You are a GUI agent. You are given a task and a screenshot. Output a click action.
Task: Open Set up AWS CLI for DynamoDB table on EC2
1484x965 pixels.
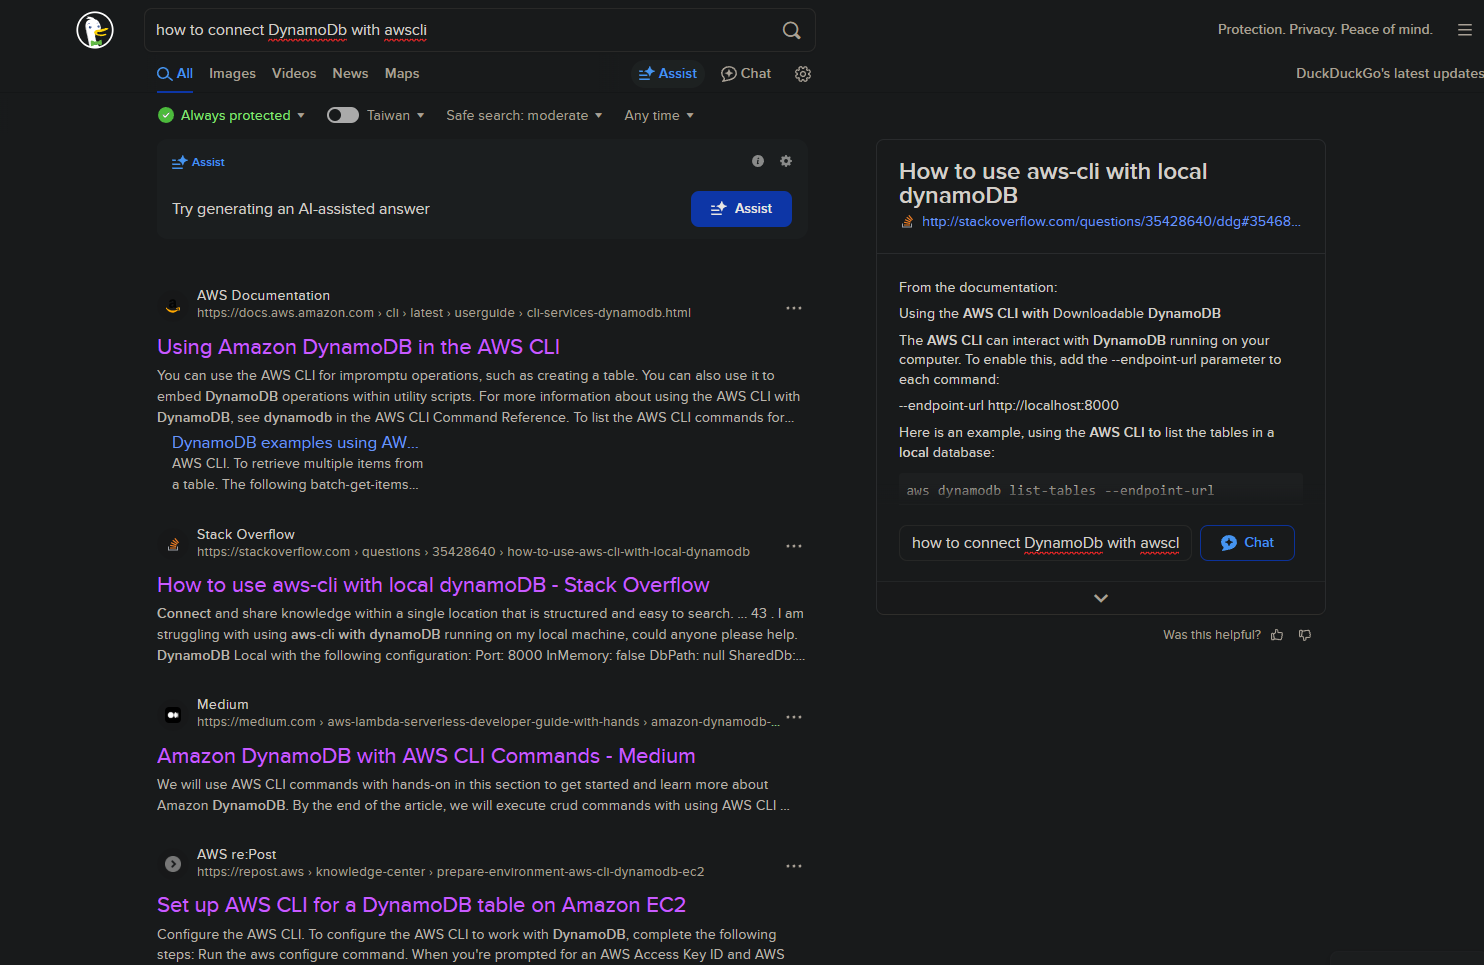click(x=421, y=905)
